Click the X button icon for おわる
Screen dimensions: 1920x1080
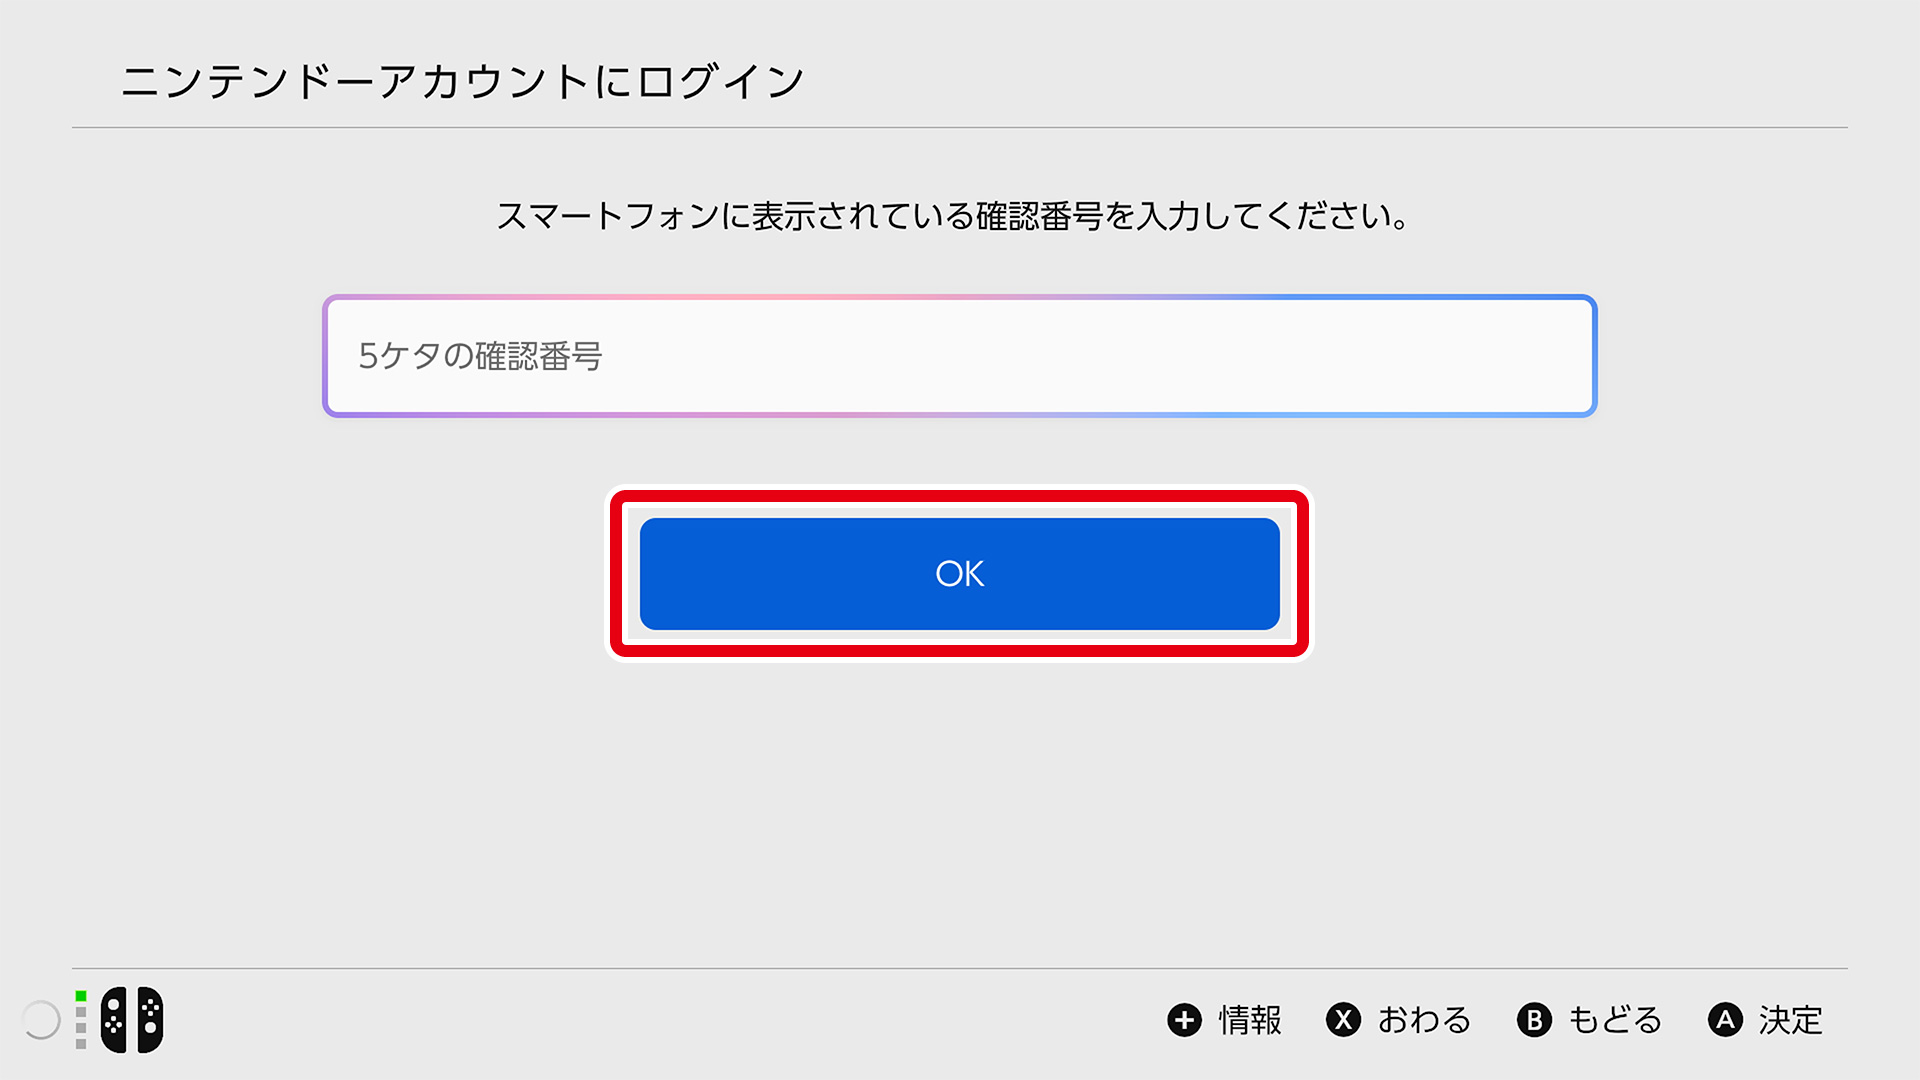tap(1343, 1020)
